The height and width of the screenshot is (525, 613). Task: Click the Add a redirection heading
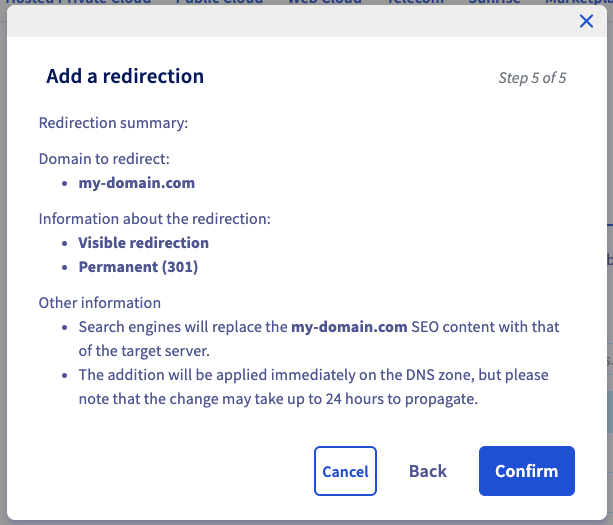pyautogui.click(x=125, y=76)
